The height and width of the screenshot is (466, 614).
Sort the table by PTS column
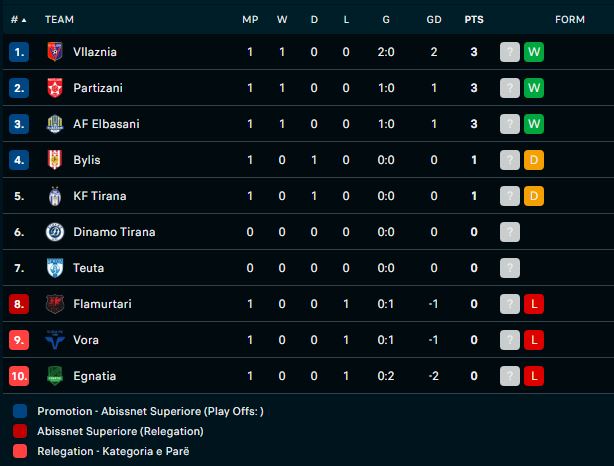point(474,19)
